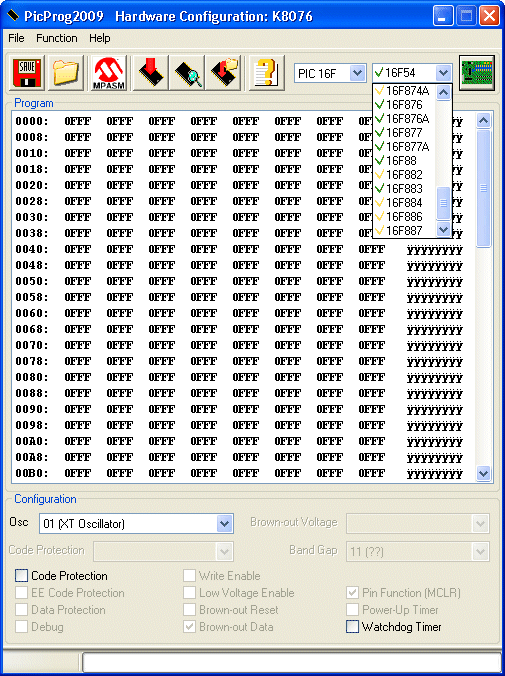Click the Save floppy disk icon

(x=27, y=73)
